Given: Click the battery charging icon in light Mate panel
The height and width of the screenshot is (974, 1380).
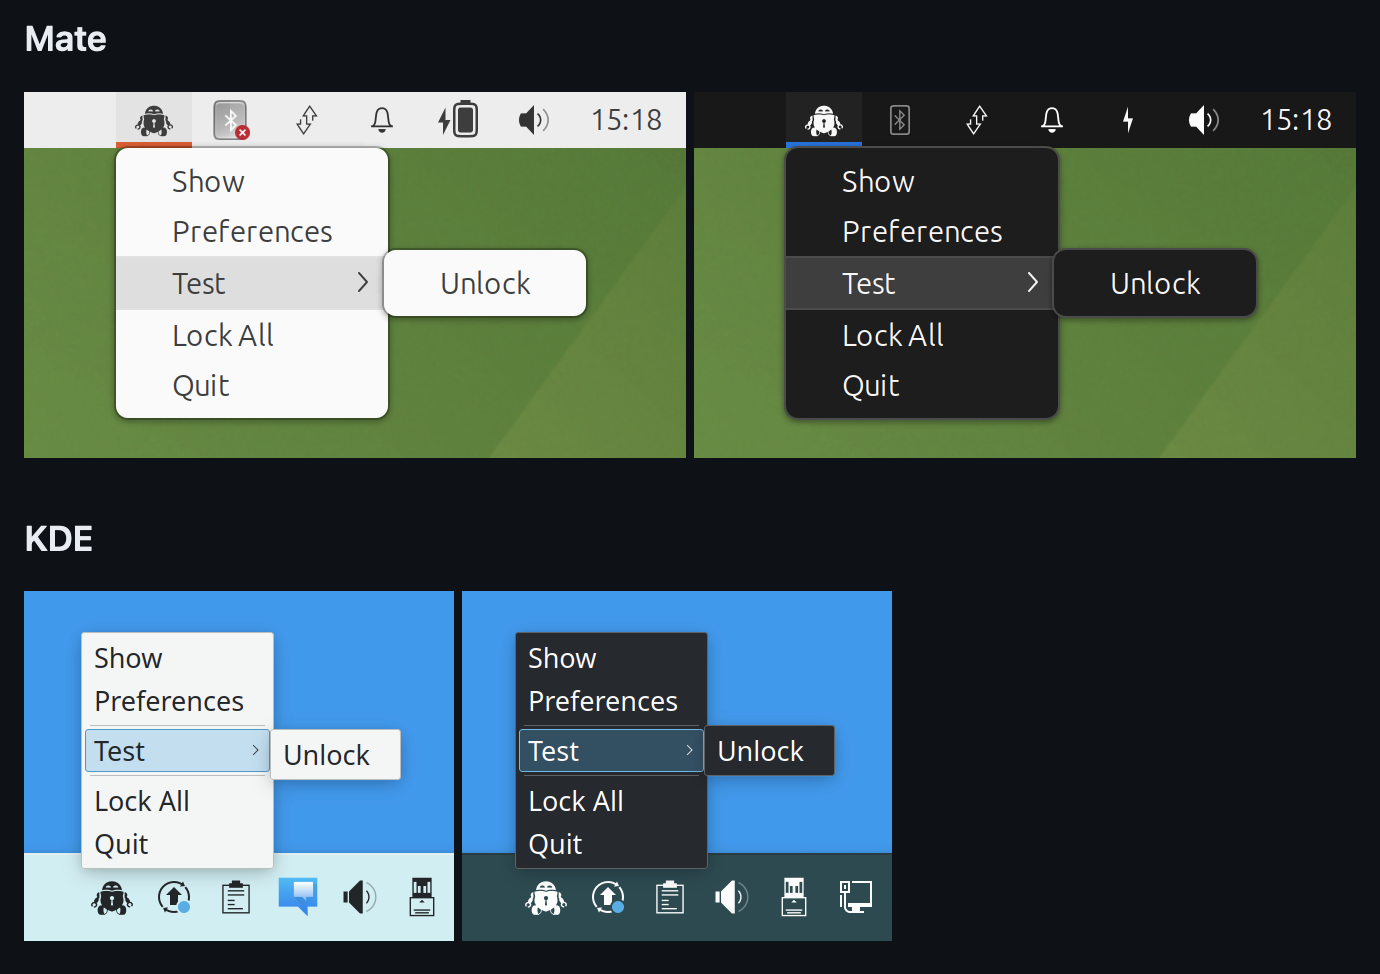Looking at the screenshot, I should coord(458,120).
